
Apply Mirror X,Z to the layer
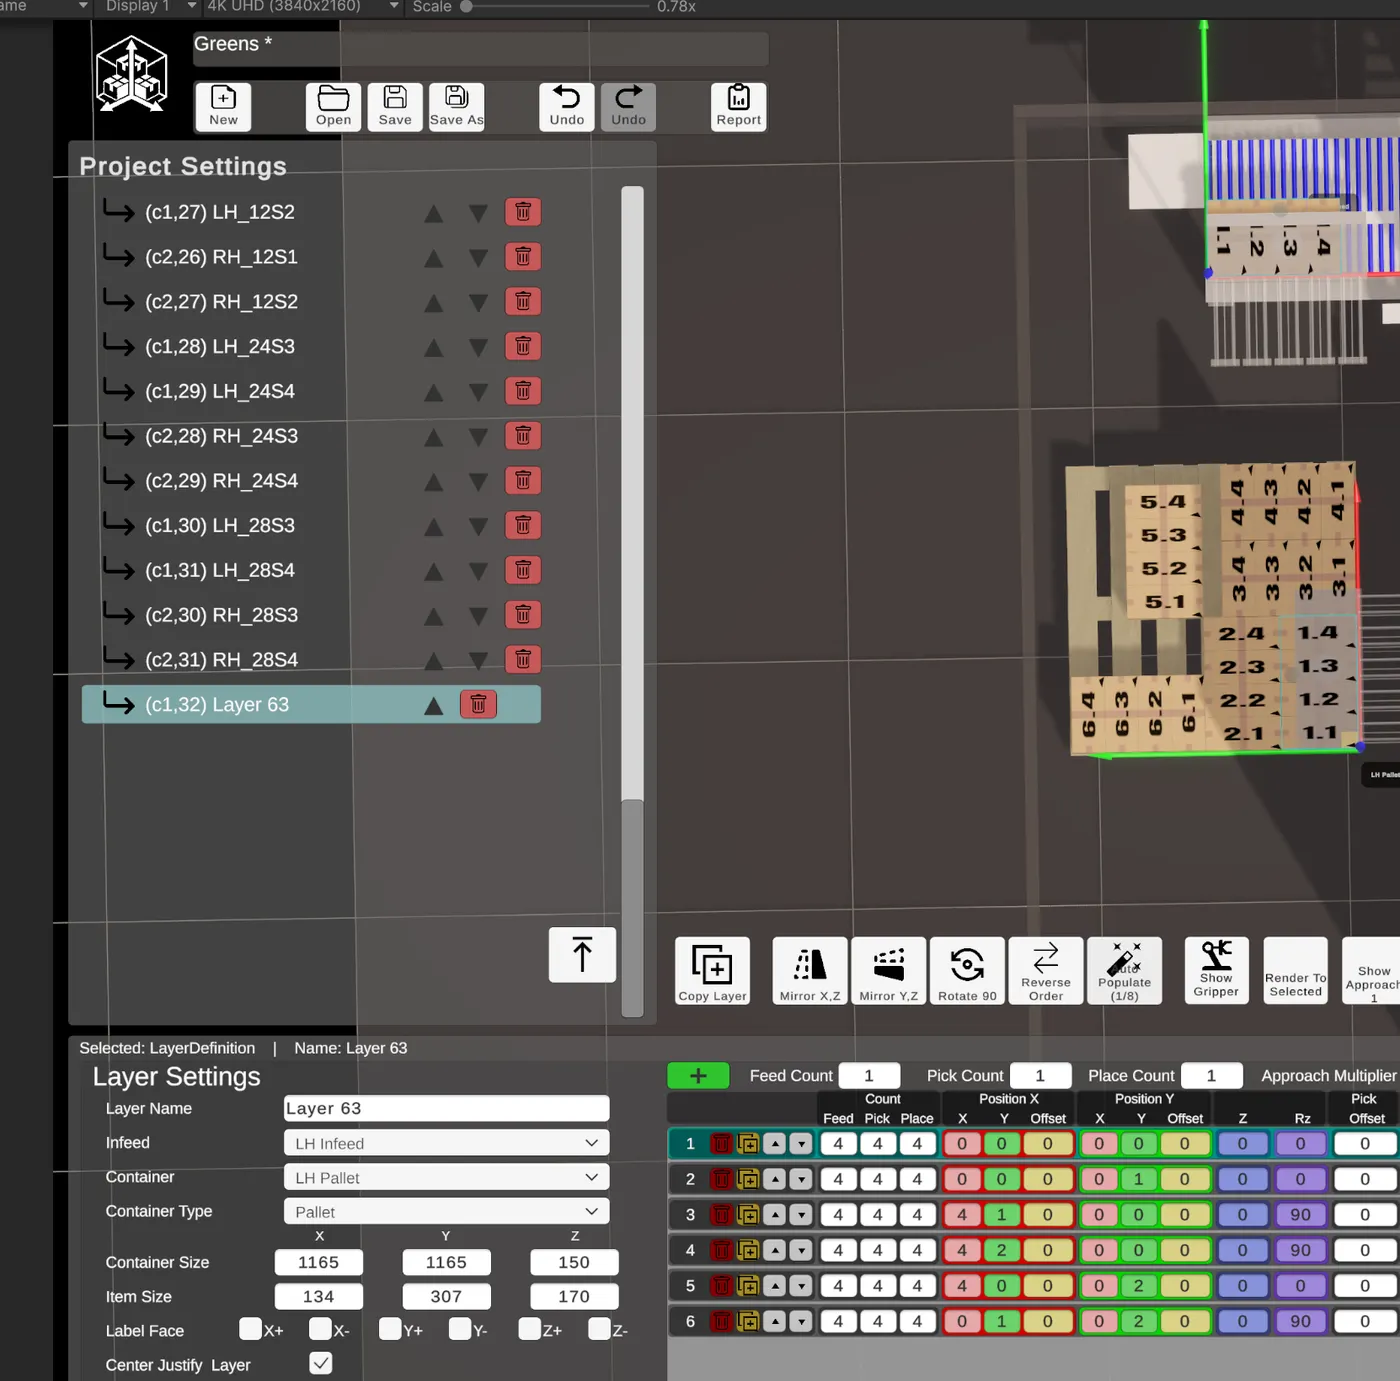click(x=810, y=970)
